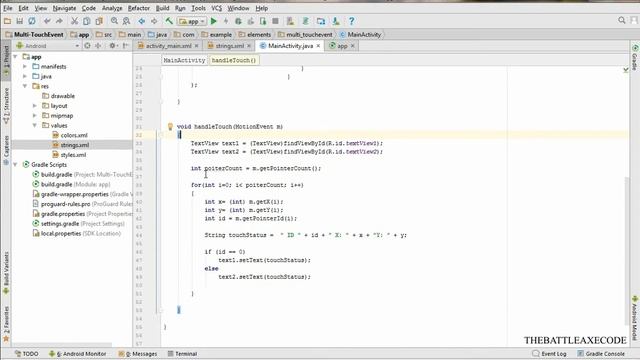This screenshot has width=640, height=360.
Task: Switch to strings.xml editor tab
Action: pyautogui.click(x=229, y=46)
